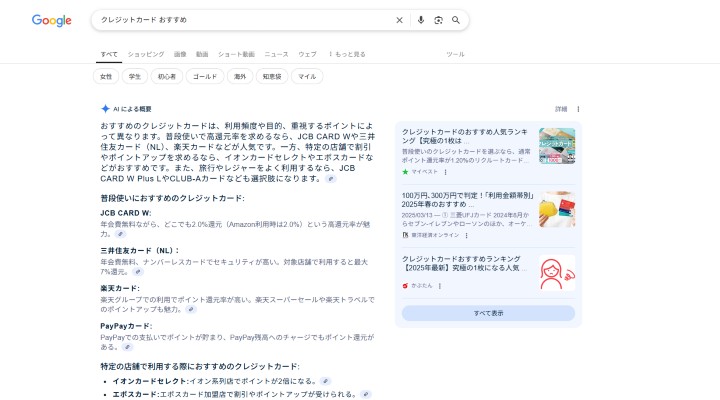Open thumbnail of 東洋経済オンライン article
The width and height of the screenshot is (720, 400).
pos(557,209)
